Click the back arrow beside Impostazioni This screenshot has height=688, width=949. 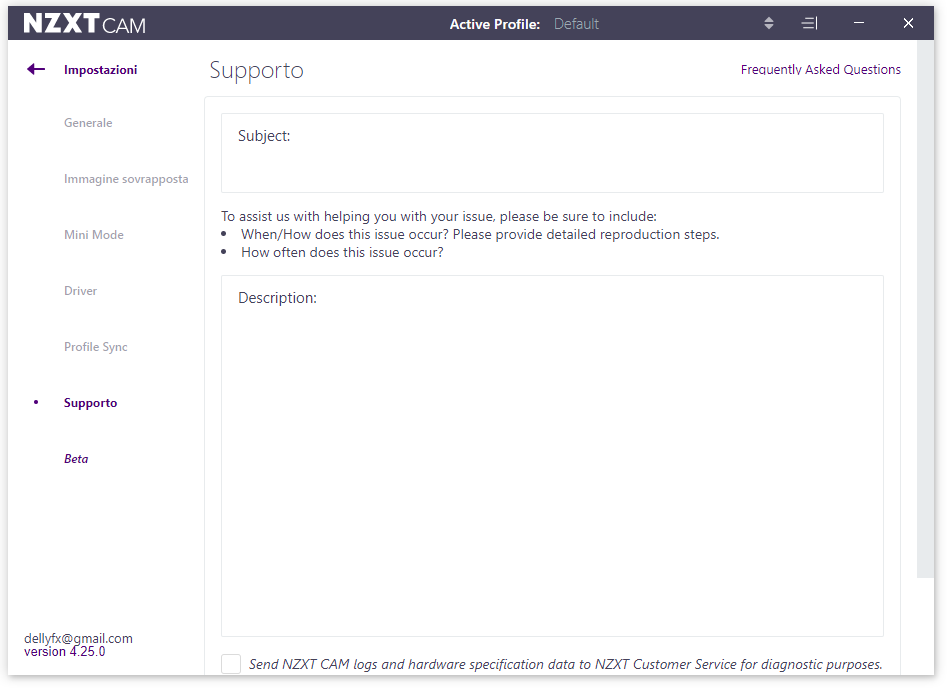36,69
